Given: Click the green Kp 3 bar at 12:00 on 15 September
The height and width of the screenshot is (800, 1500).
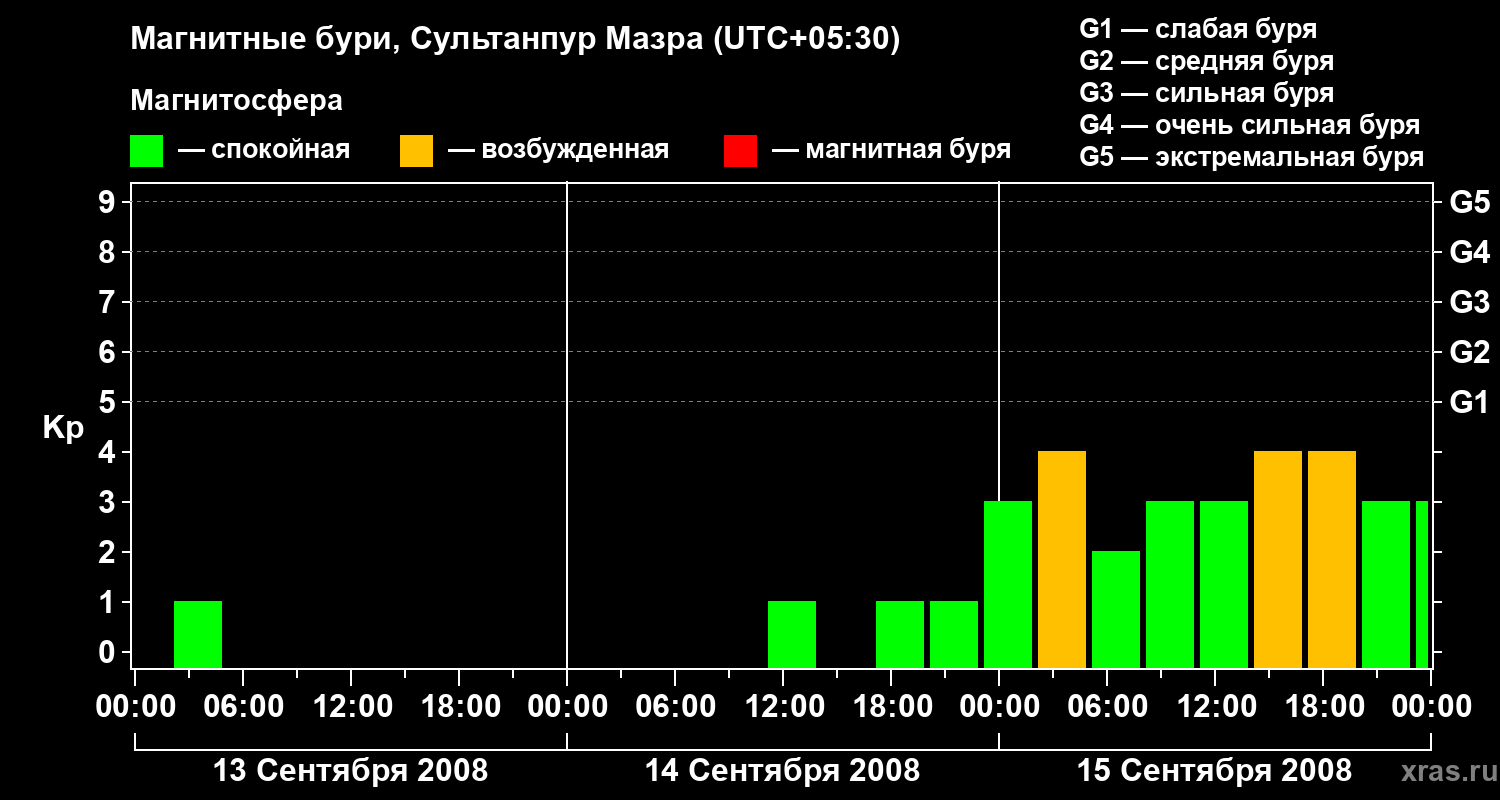Looking at the screenshot, I should click(x=1224, y=584).
